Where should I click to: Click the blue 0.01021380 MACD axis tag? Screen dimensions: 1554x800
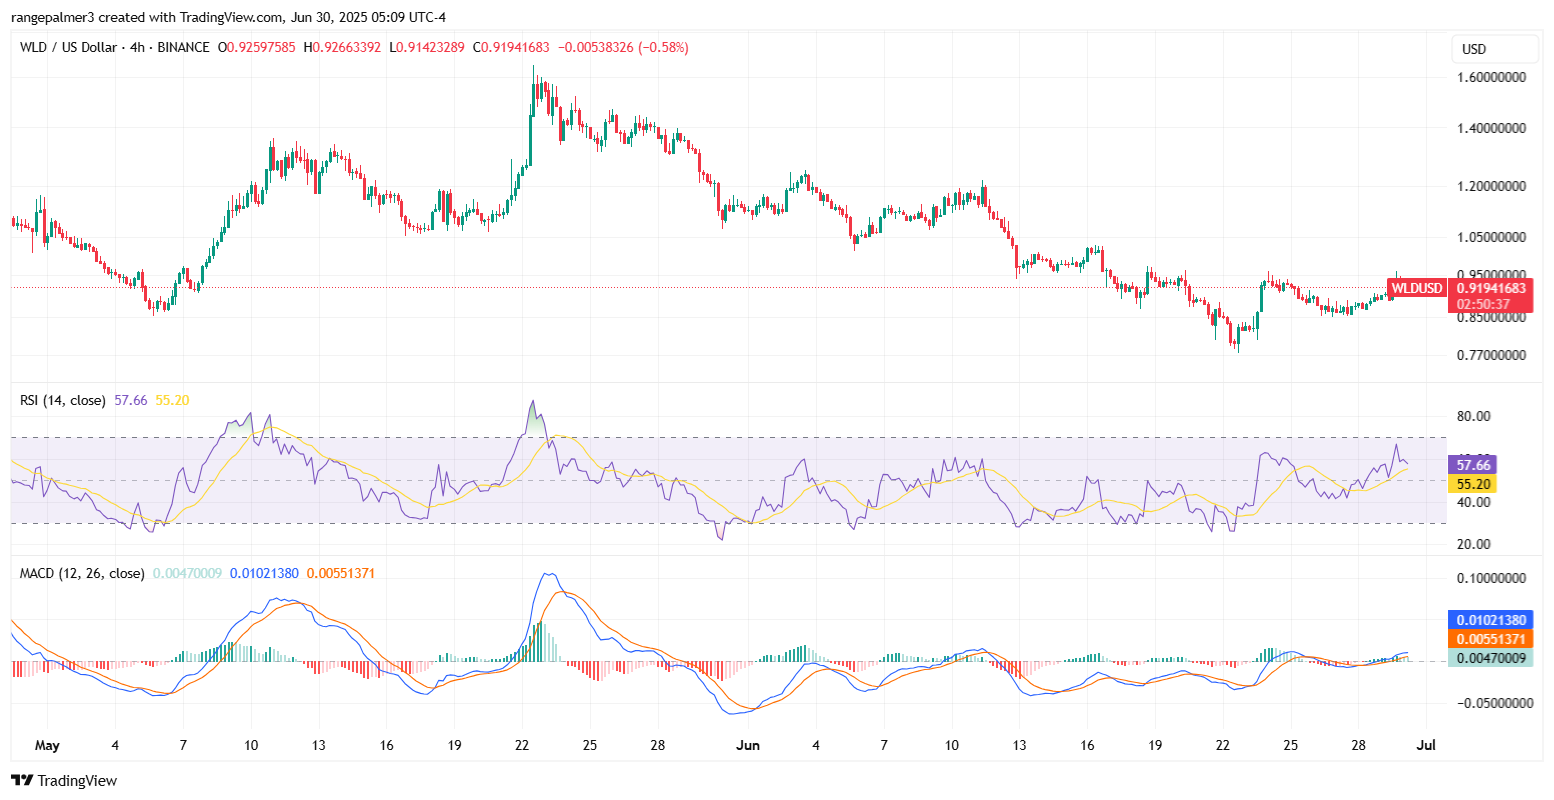(1489, 620)
